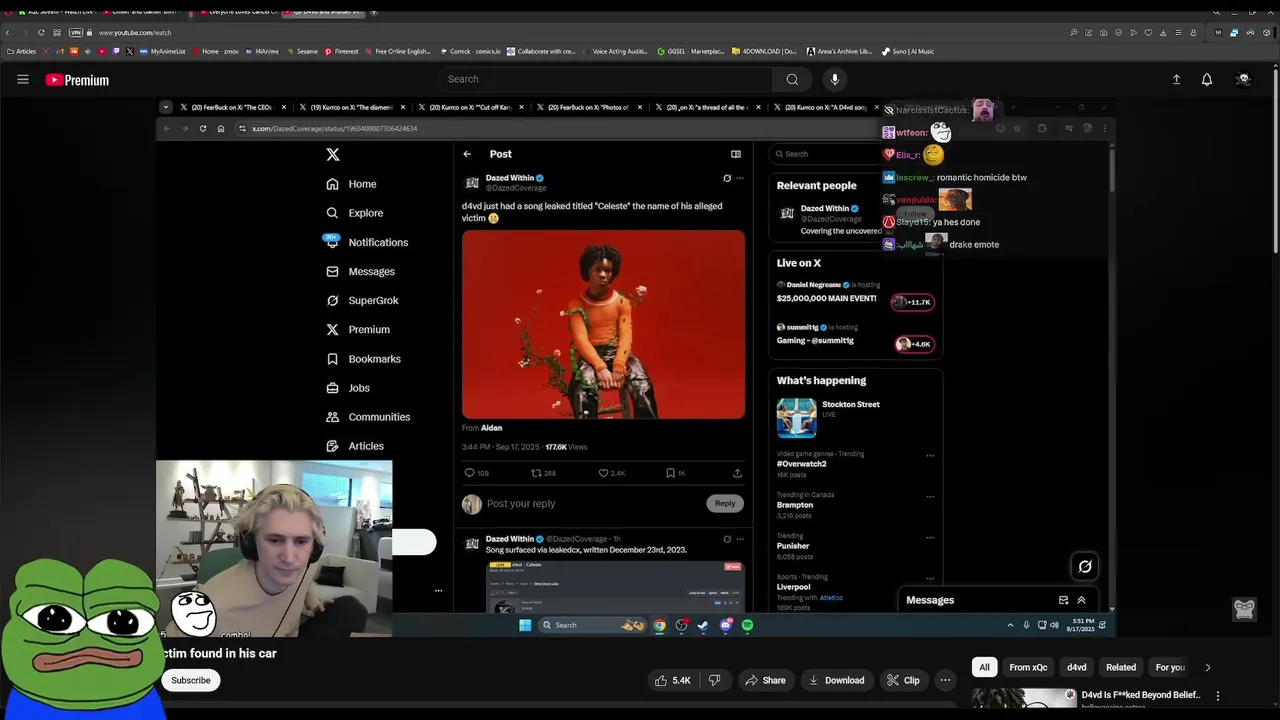Open Notifications in the X sidebar
This screenshot has width=1280, height=720.
click(366, 242)
